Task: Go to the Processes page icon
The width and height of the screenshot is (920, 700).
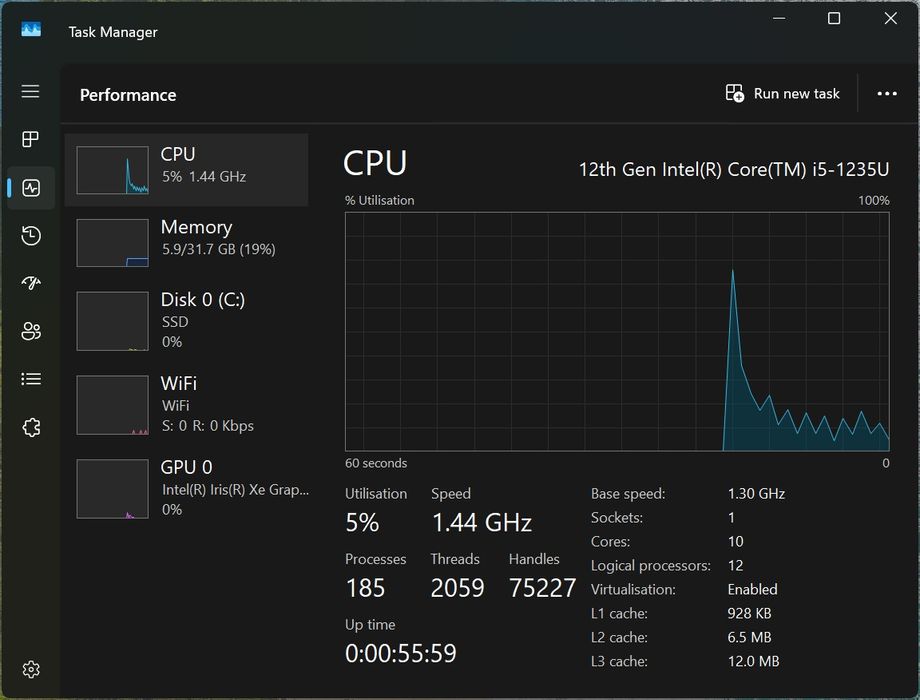Action: pyautogui.click(x=31, y=139)
